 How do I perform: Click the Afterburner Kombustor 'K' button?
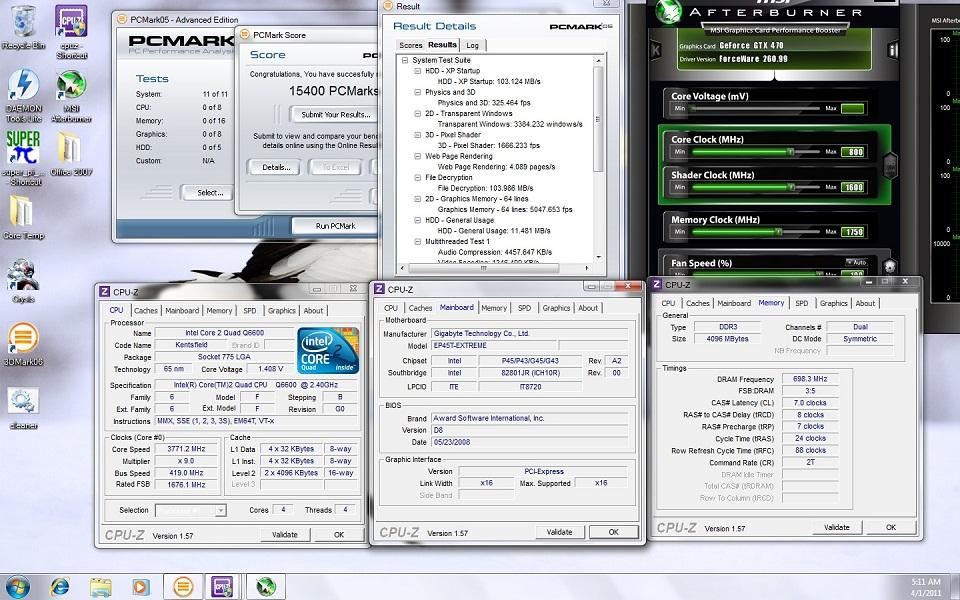pyautogui.click(x=655, y=50)
